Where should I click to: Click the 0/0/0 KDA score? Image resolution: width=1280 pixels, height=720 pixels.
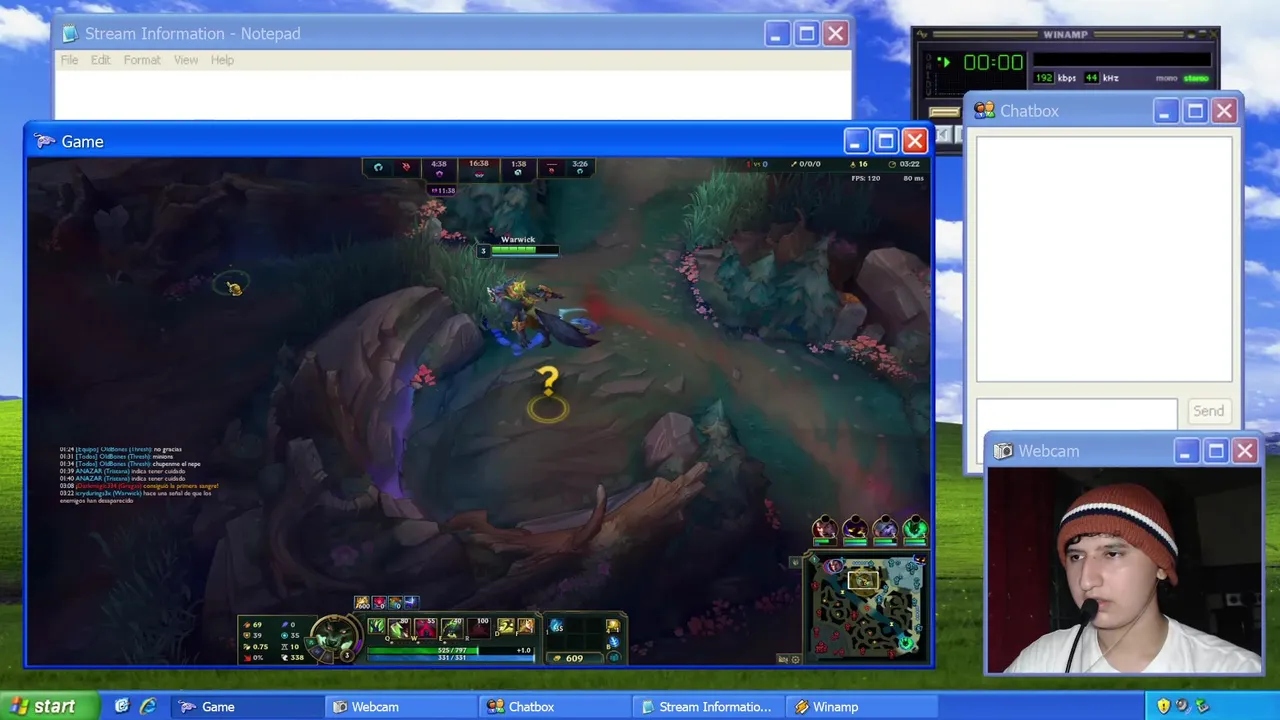809,164
